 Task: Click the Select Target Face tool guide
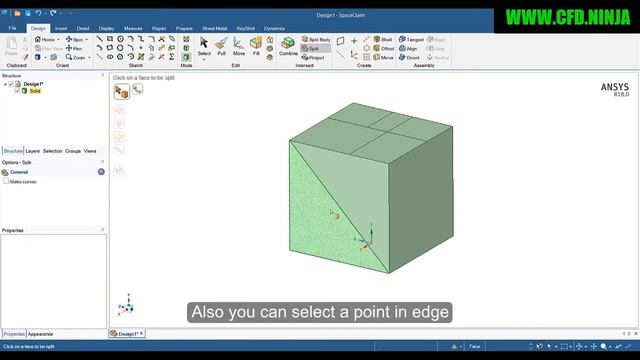click(122, 91)
